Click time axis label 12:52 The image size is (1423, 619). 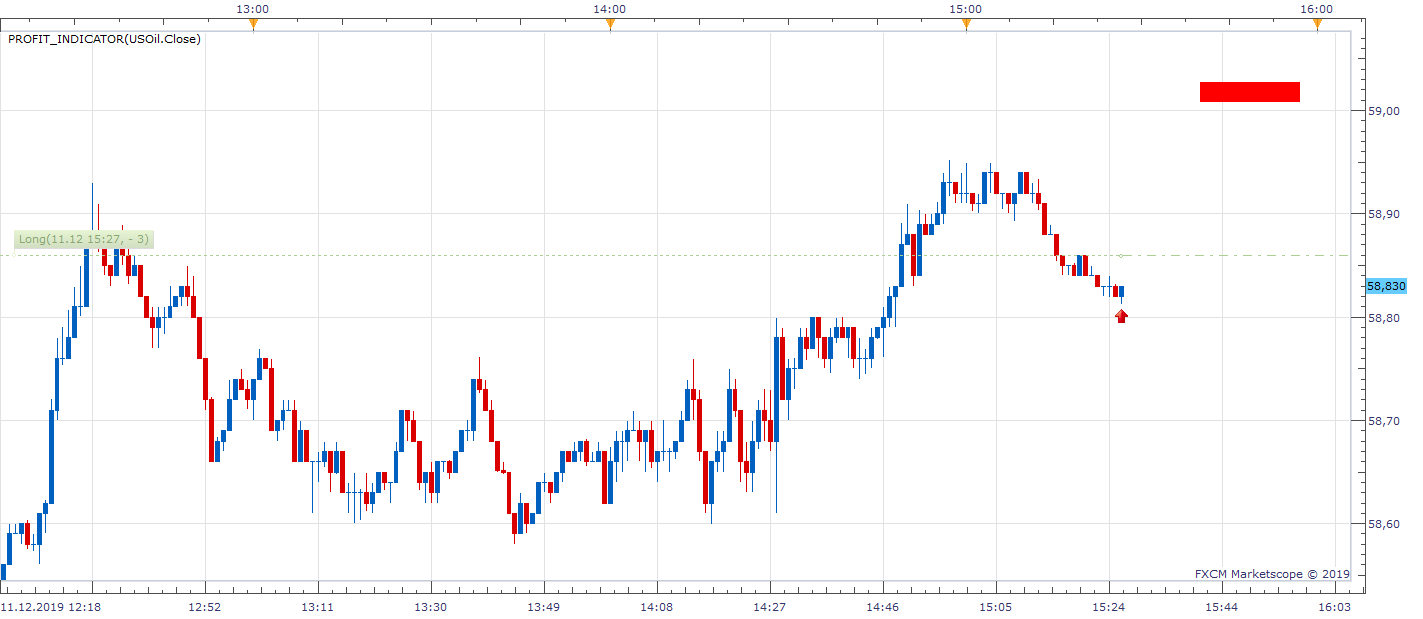[x=204, y=607]
